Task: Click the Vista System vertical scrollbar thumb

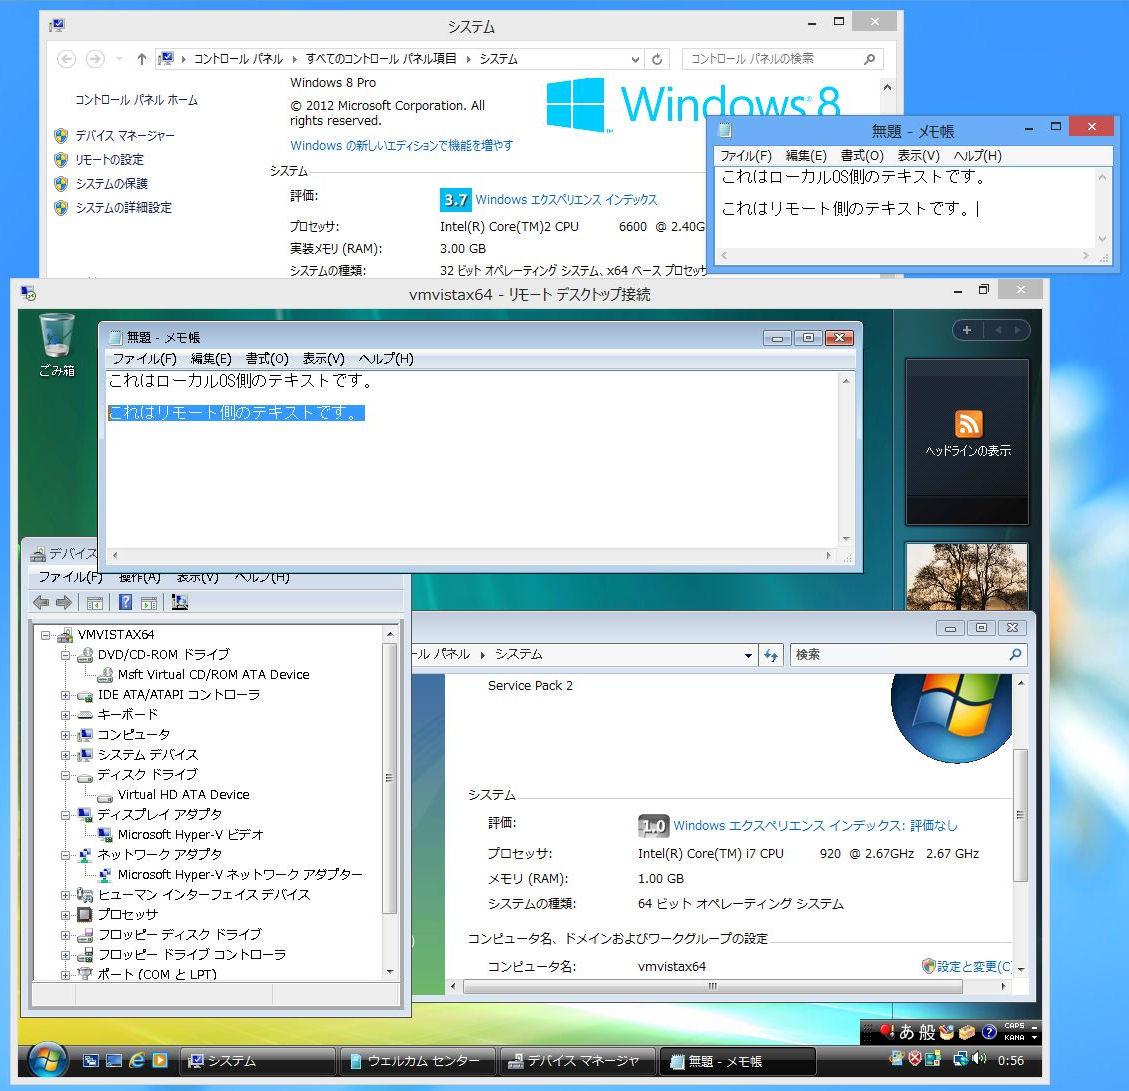Action: tap(1020, 814)
